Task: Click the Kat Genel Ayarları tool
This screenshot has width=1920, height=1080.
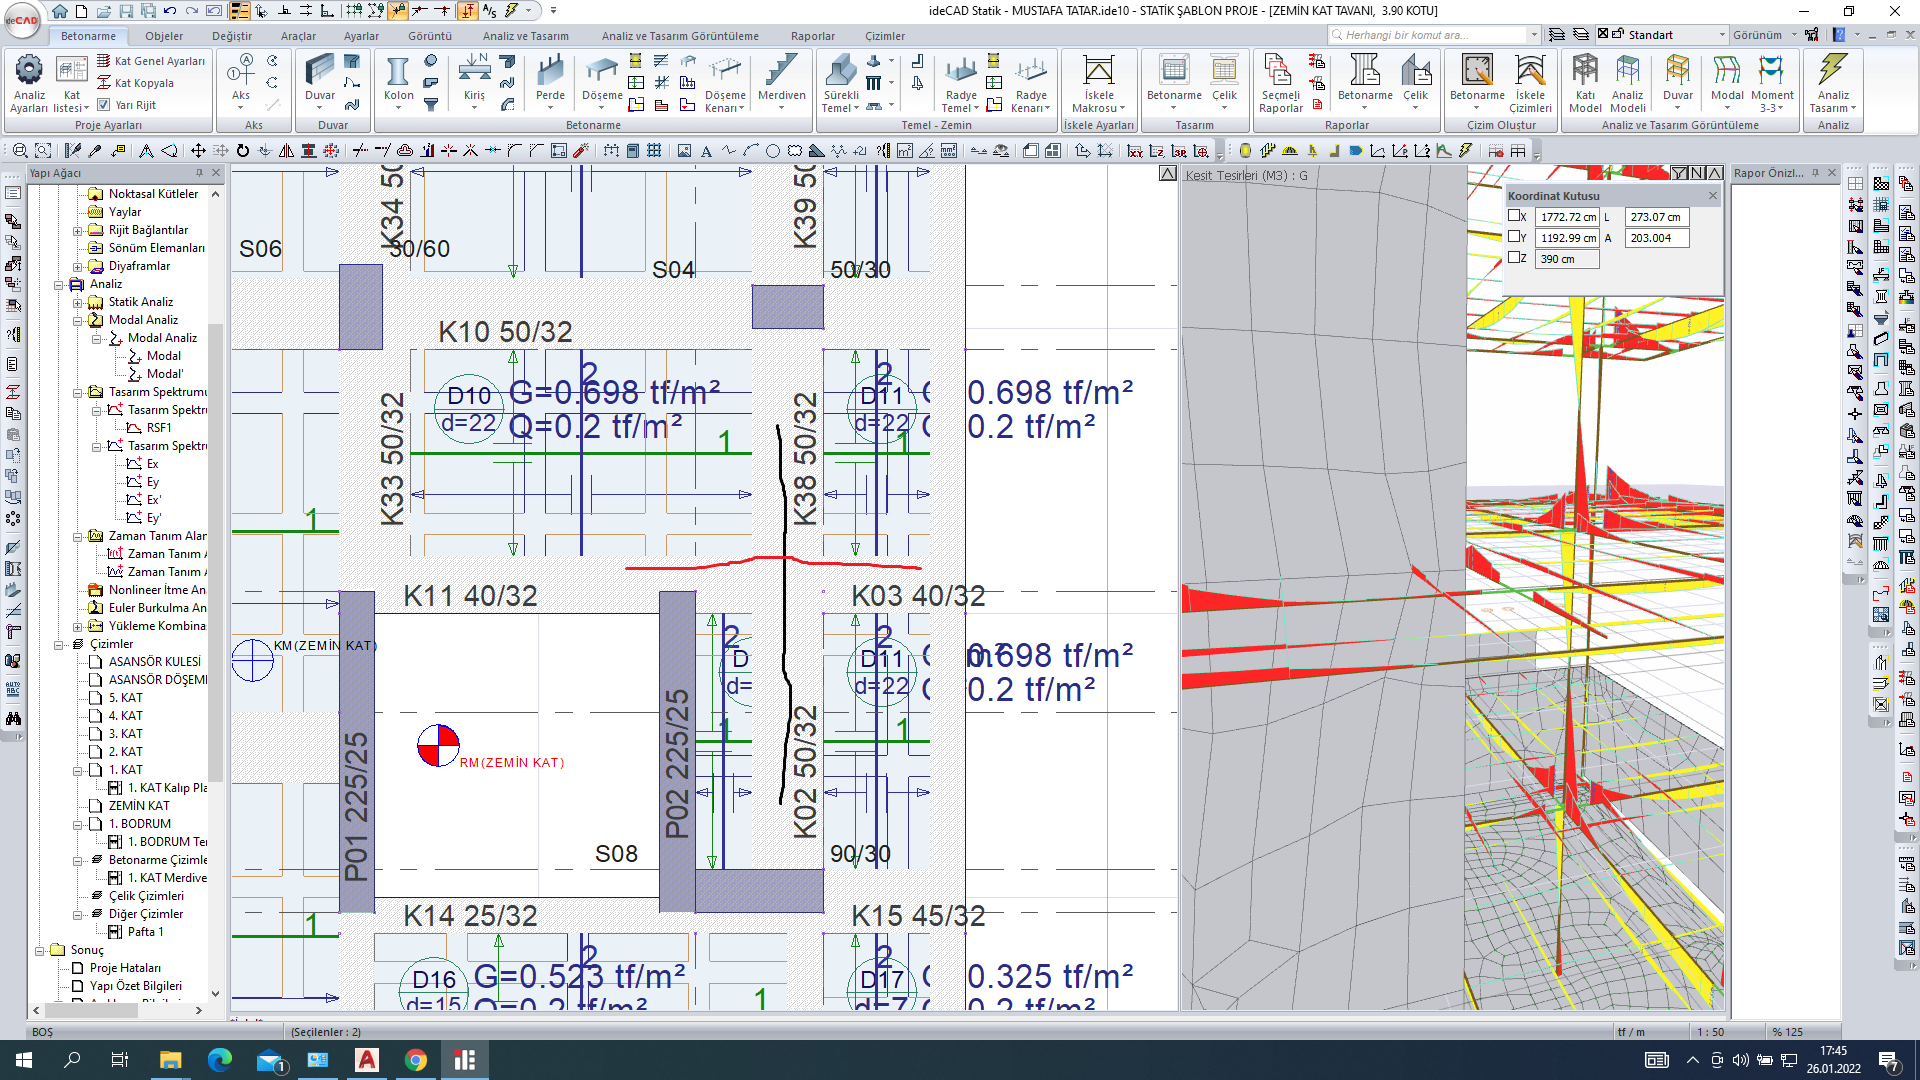Action: tap(150, 61)
